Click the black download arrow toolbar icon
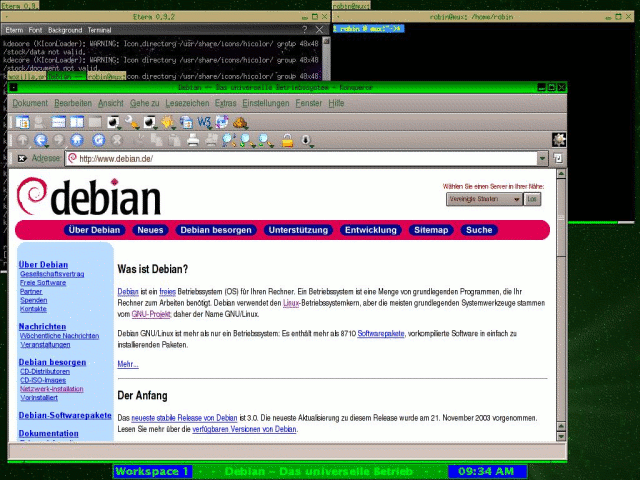Image resolution: width=640 pixels, height=480 pixels. point(307,140)
